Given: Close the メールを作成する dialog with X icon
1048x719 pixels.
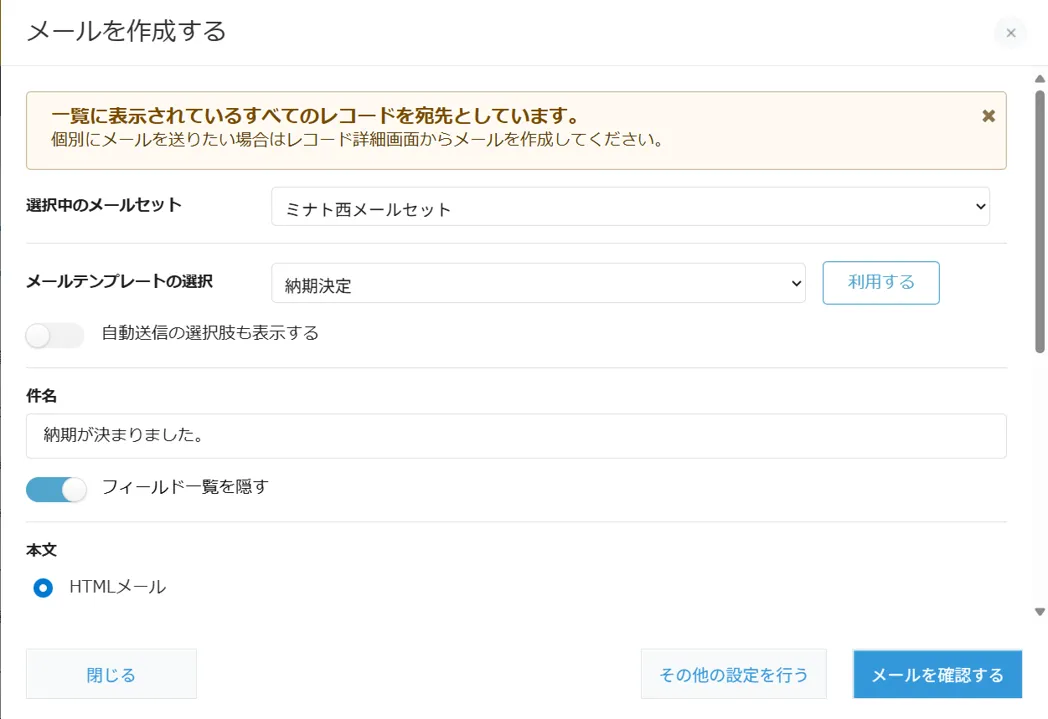Looking at the screenshot, I should (1011, 33).
